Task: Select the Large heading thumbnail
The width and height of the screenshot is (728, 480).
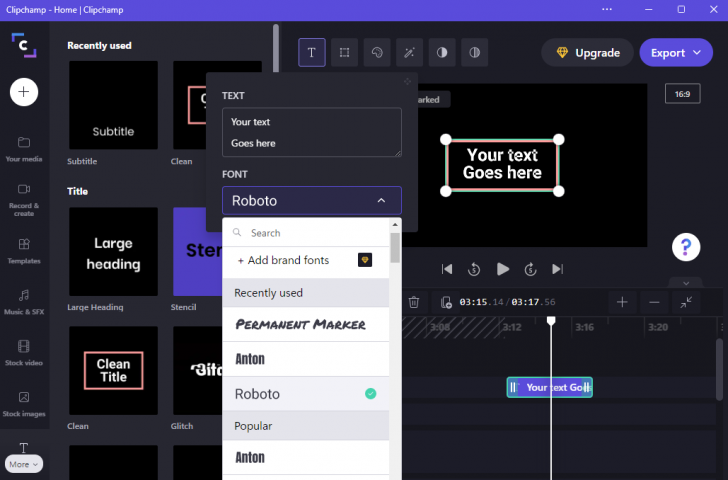Action: click(x=113, y=252)
